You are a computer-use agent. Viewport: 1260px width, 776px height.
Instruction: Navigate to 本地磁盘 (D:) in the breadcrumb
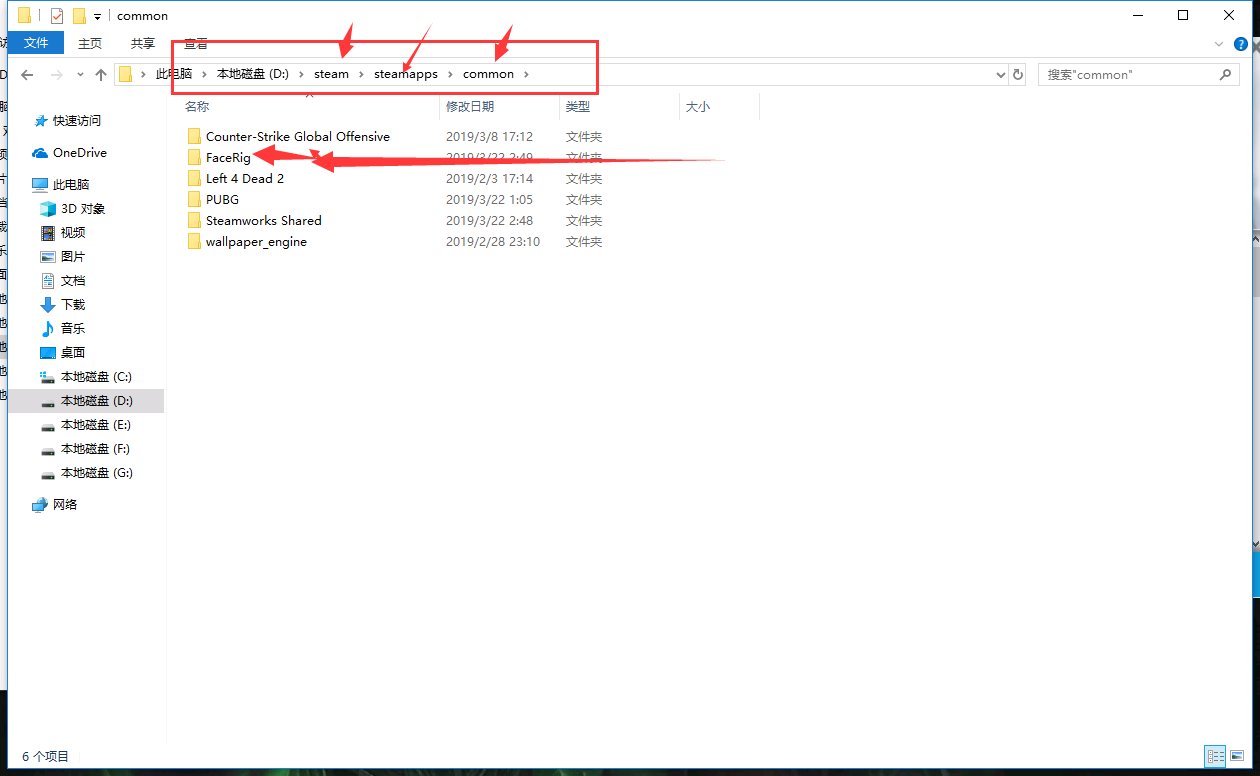[x=253, y=74]
